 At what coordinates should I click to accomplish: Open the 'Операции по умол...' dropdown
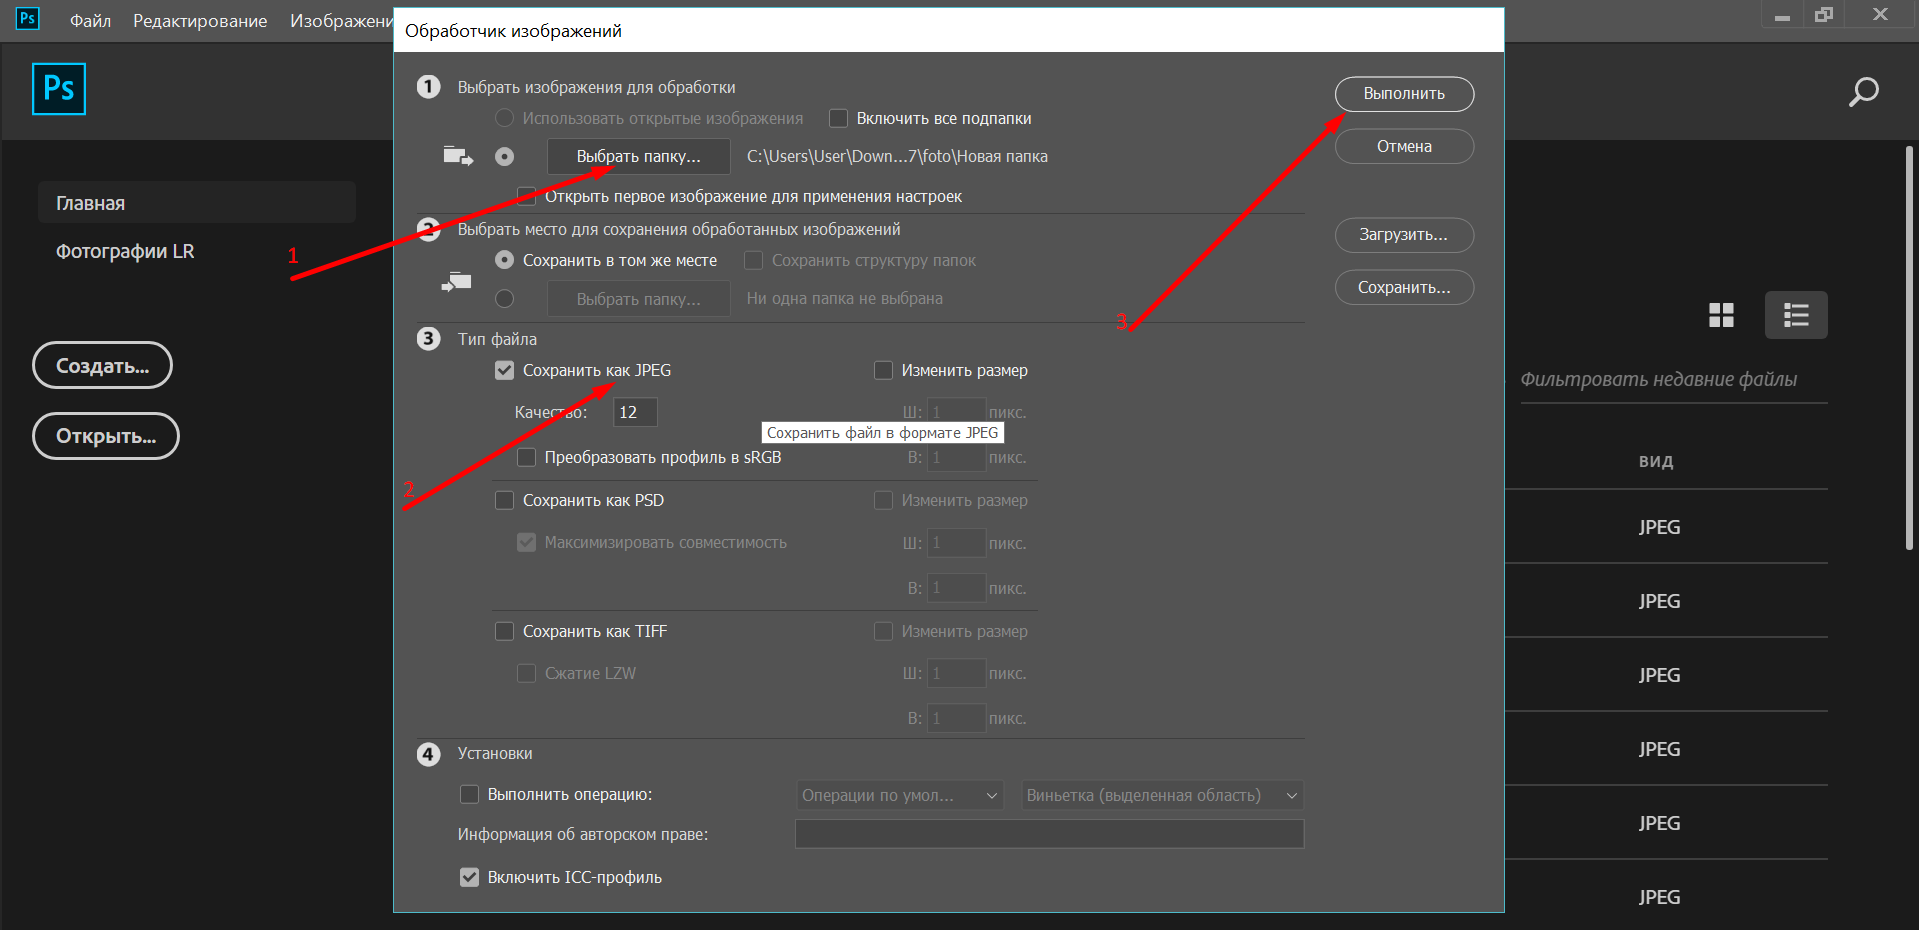point(900,795)
